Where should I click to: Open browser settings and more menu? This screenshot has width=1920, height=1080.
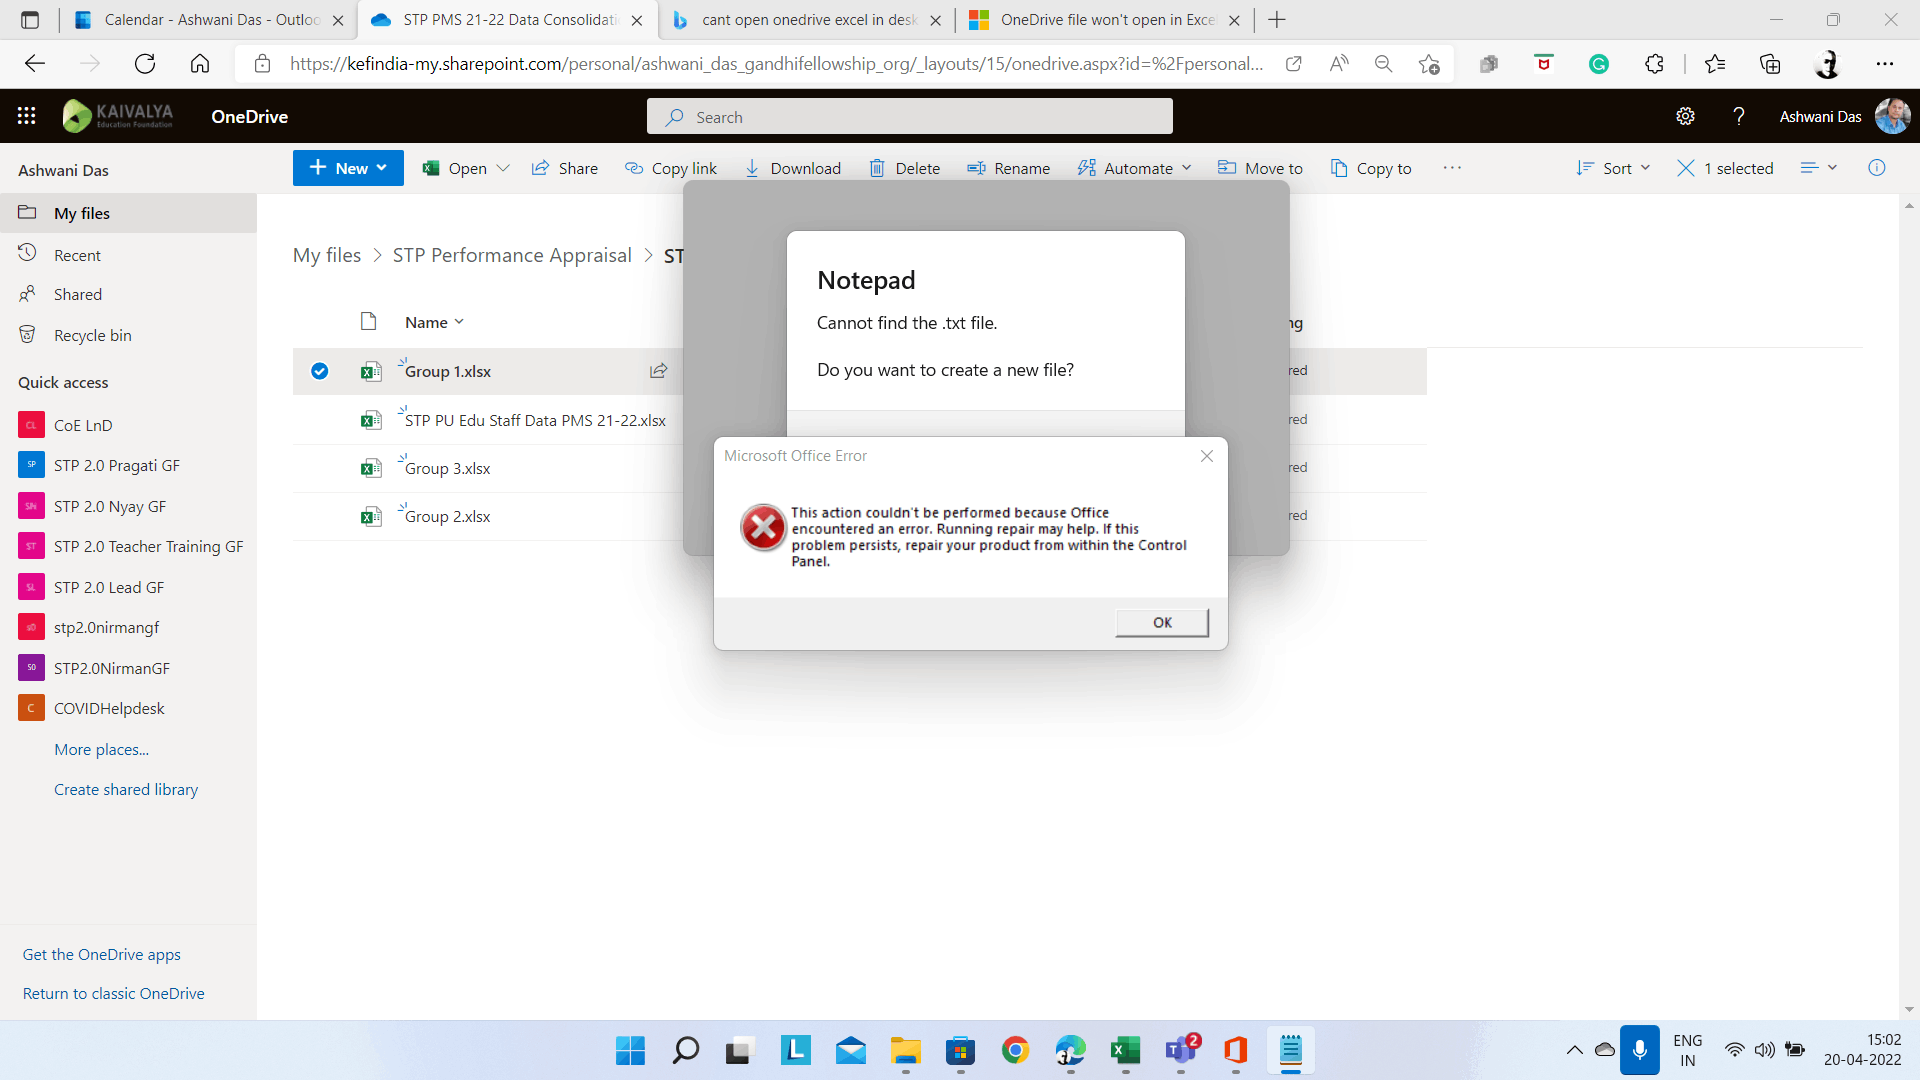pos(1885,64)
